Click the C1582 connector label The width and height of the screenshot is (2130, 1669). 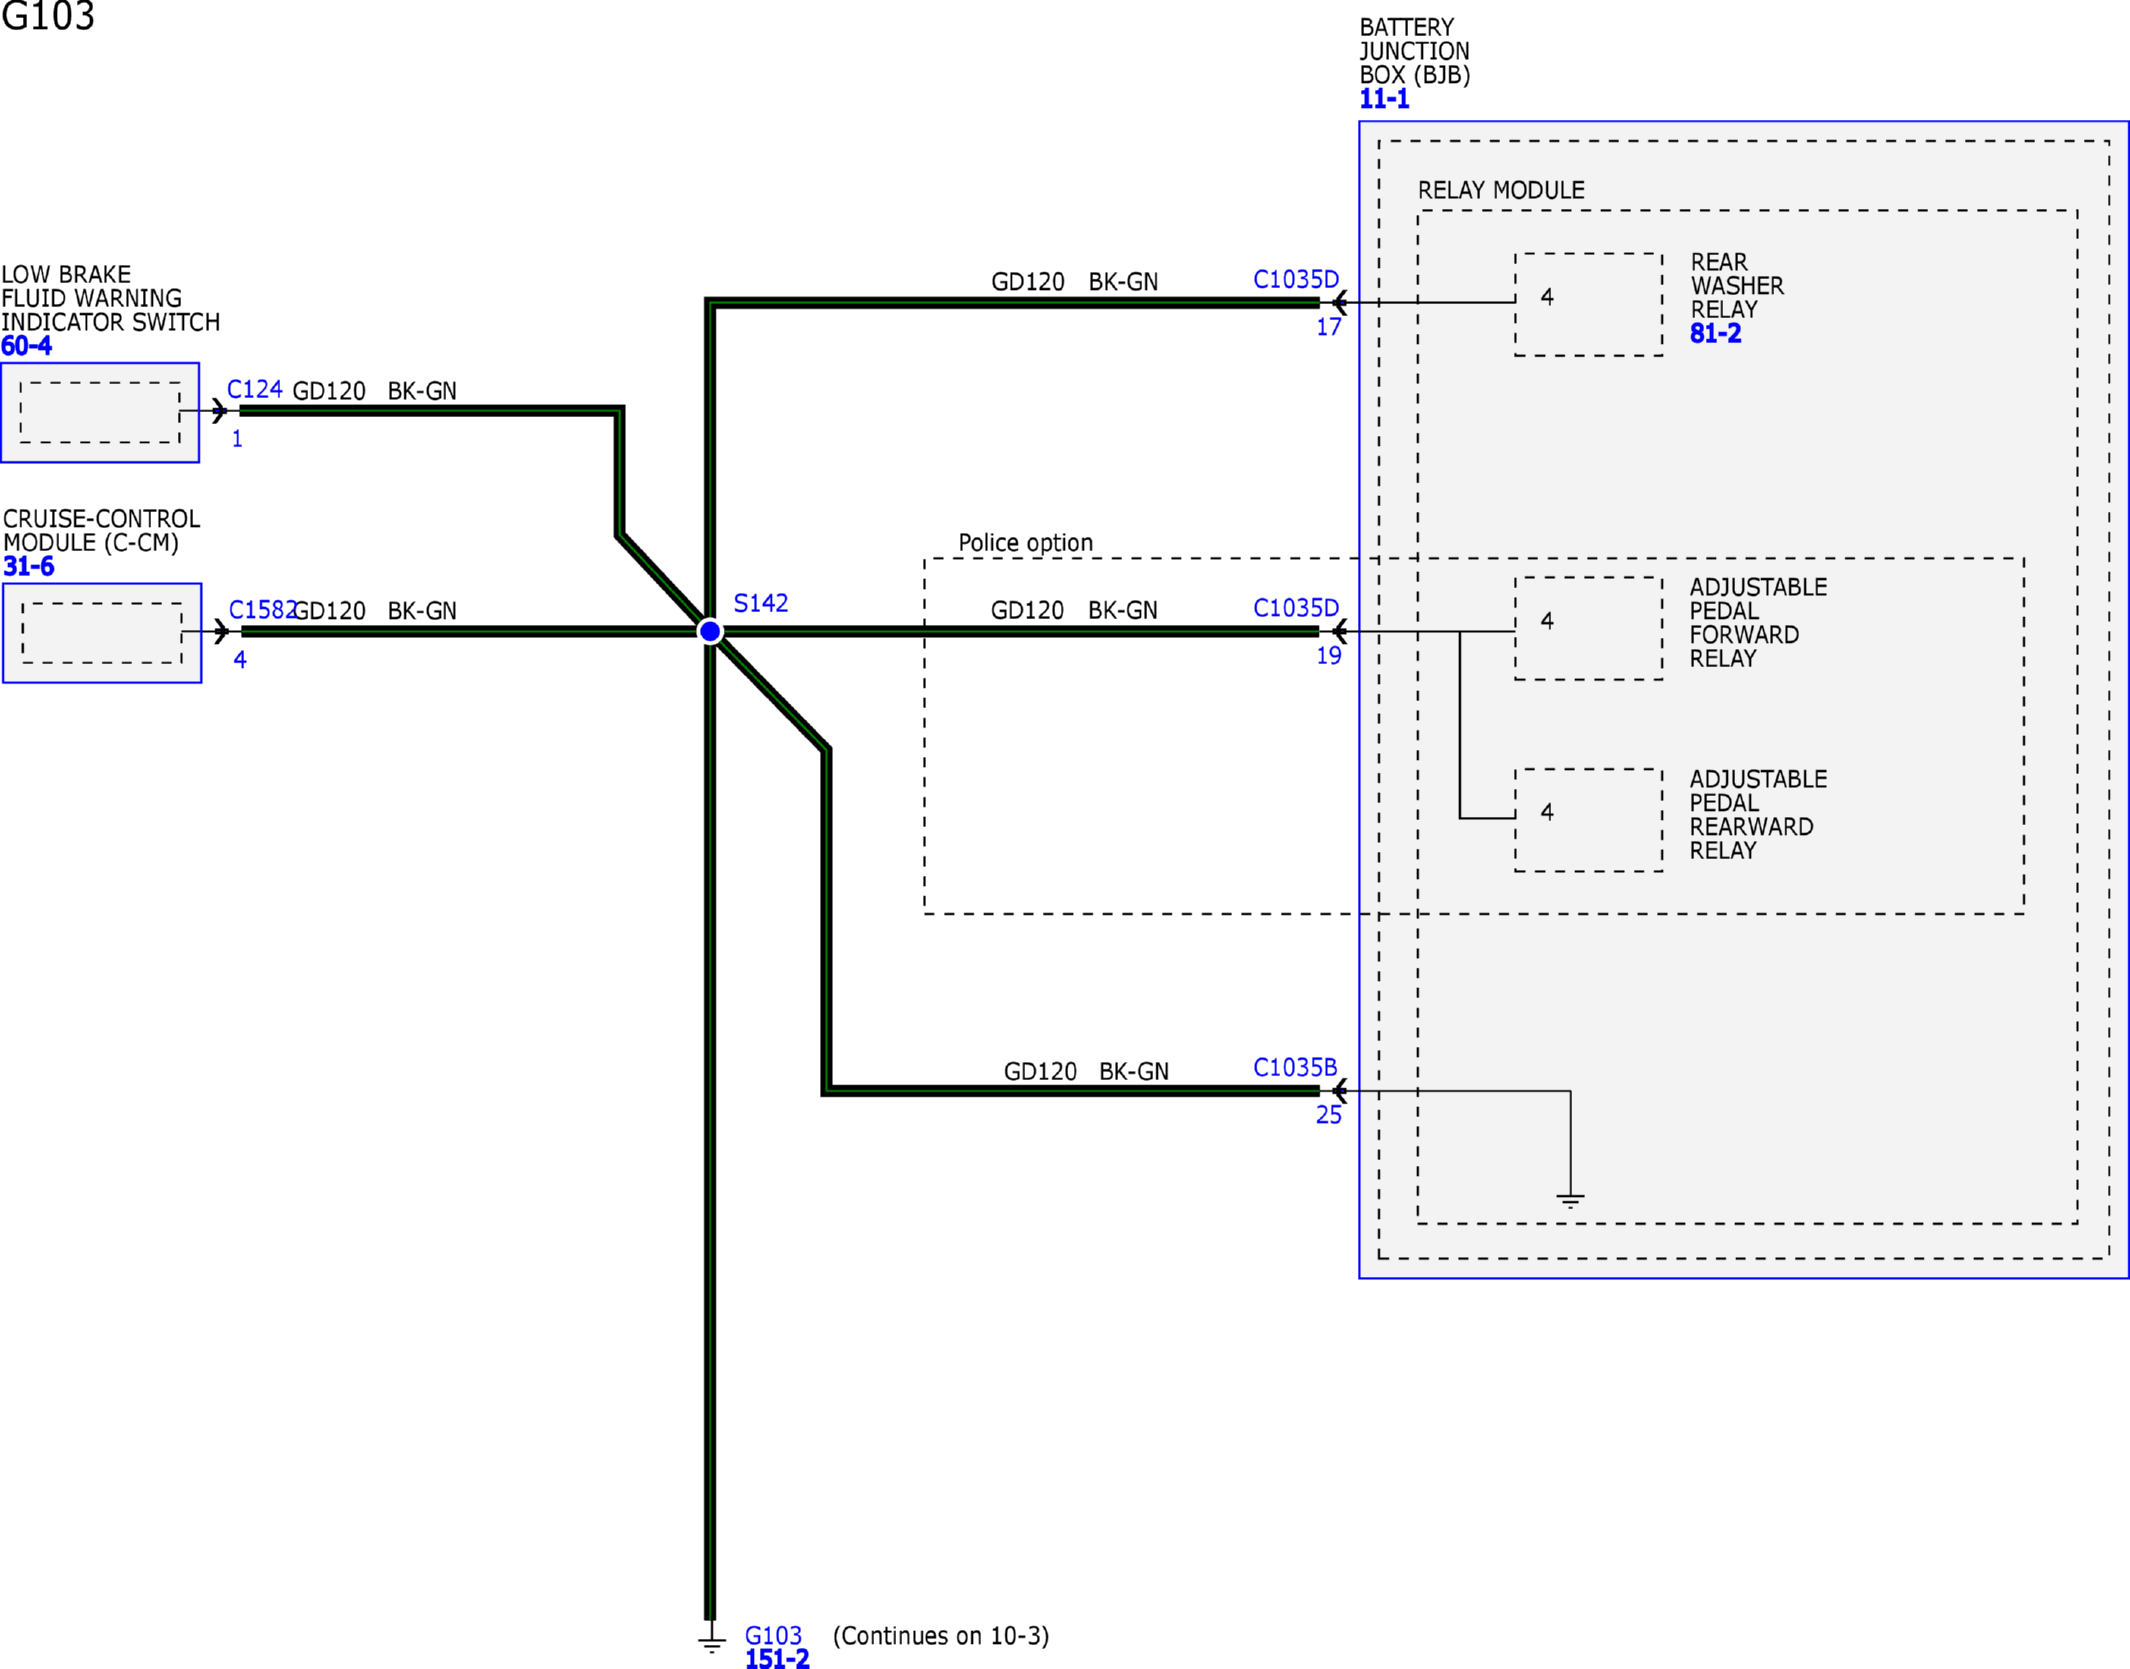(260, 610)
